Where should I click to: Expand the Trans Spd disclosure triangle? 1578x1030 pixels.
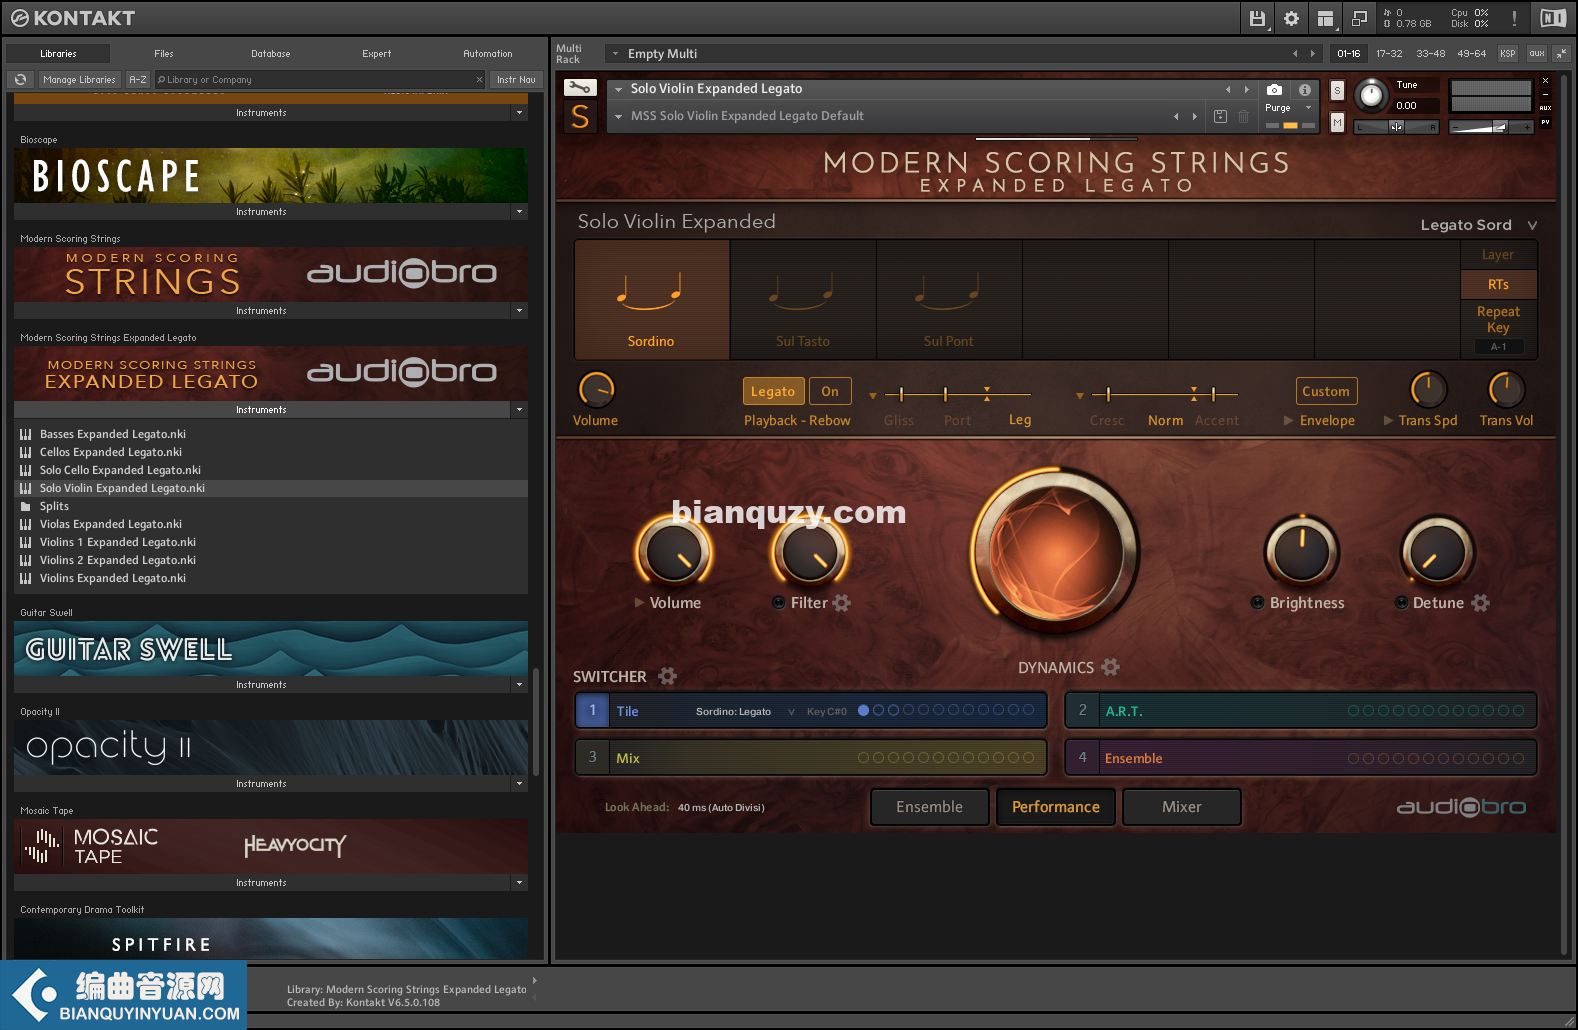(x=1388, y=421)
